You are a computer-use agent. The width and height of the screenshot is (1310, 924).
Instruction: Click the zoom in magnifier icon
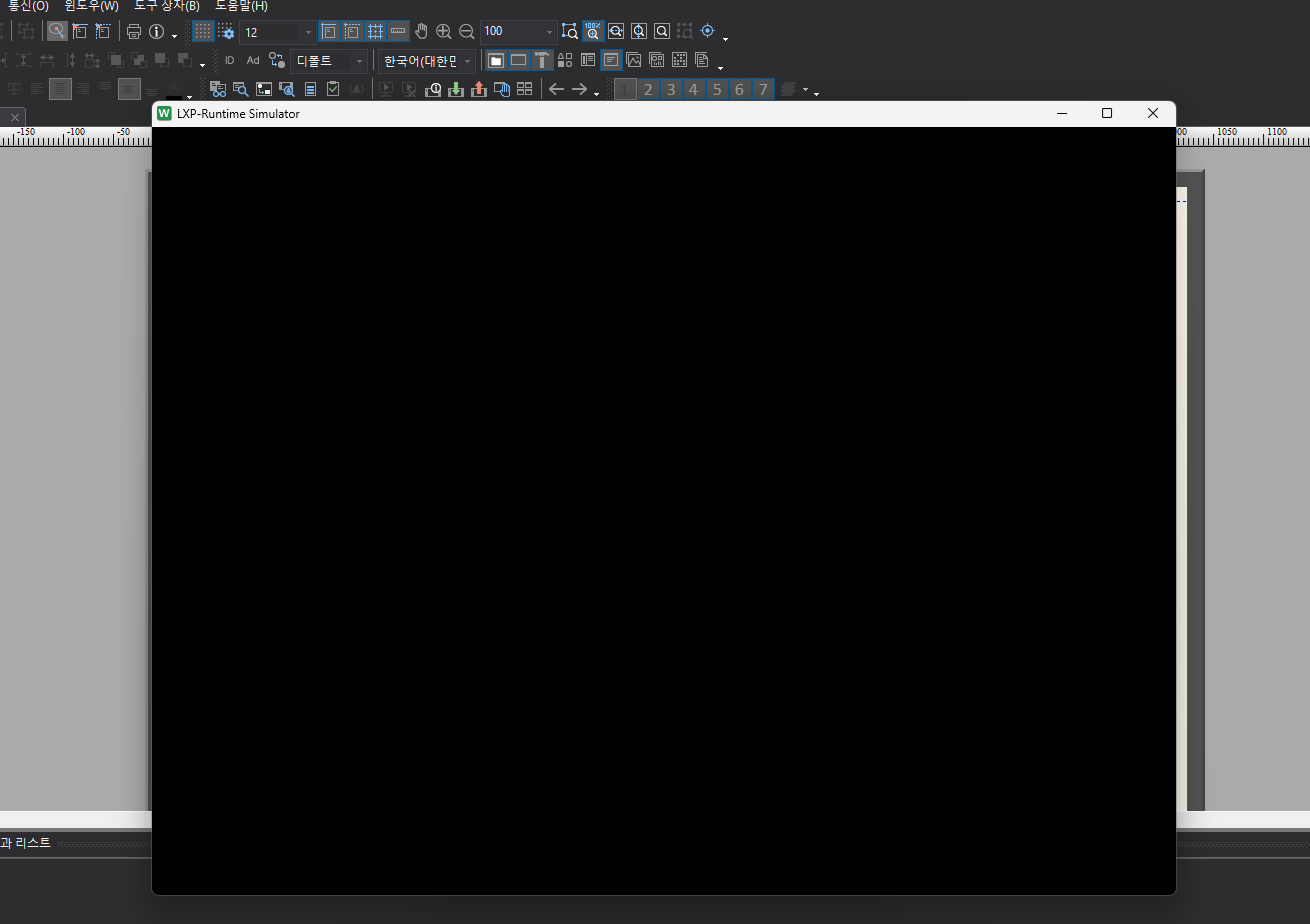tap(444, 31)
